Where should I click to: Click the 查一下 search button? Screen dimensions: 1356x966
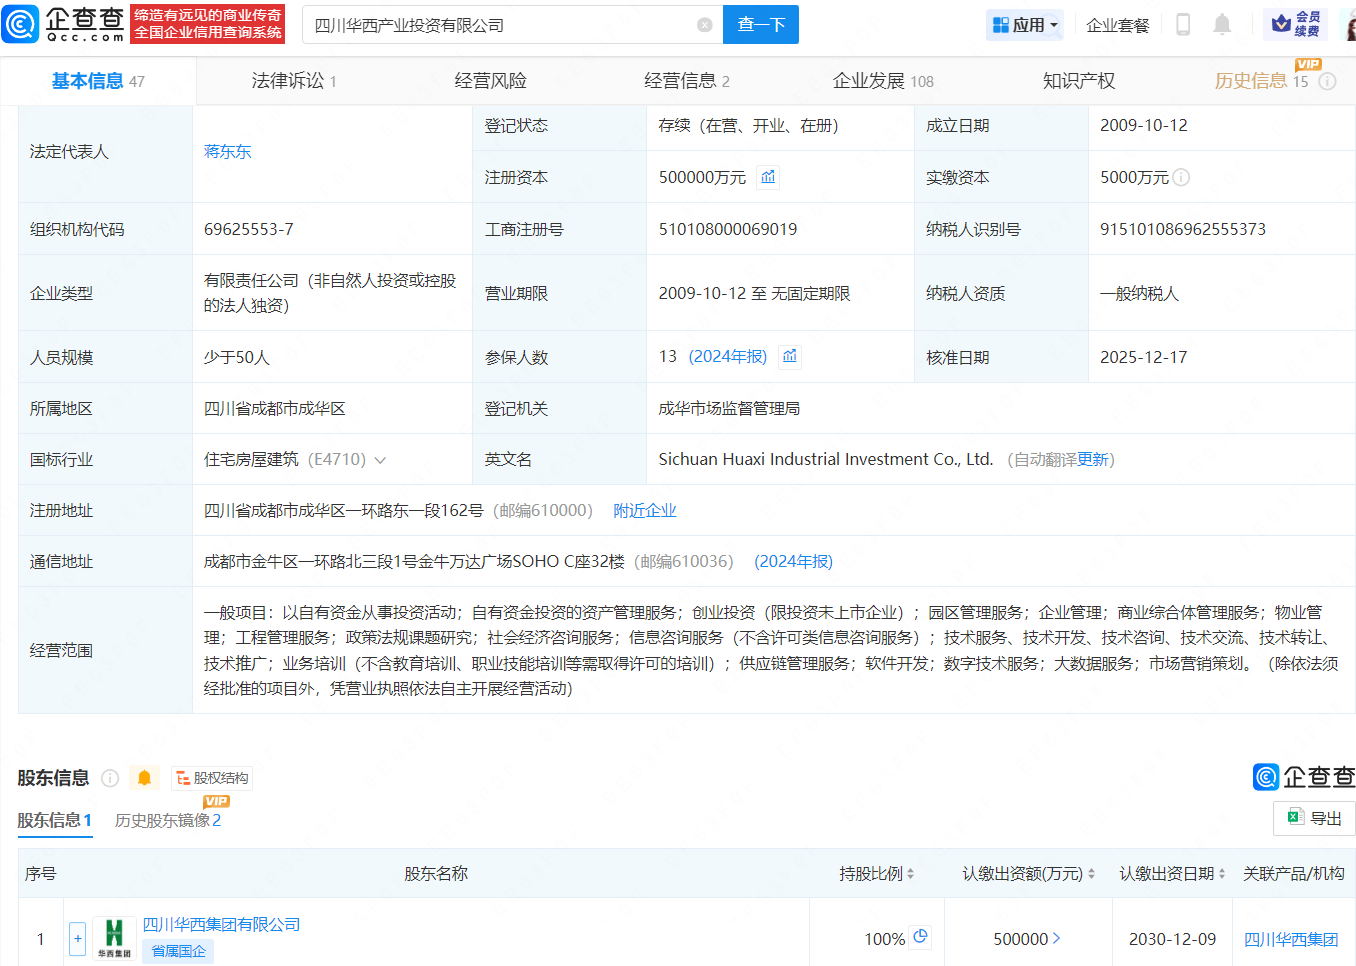(761, 25)
